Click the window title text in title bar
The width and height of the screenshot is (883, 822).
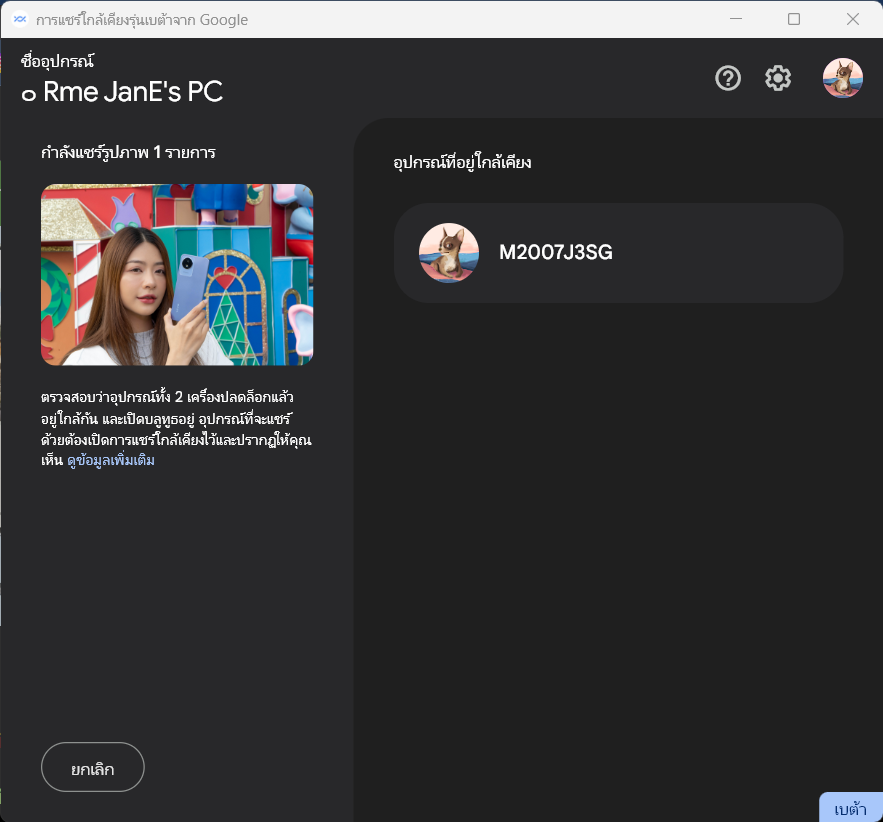(142, 19)
